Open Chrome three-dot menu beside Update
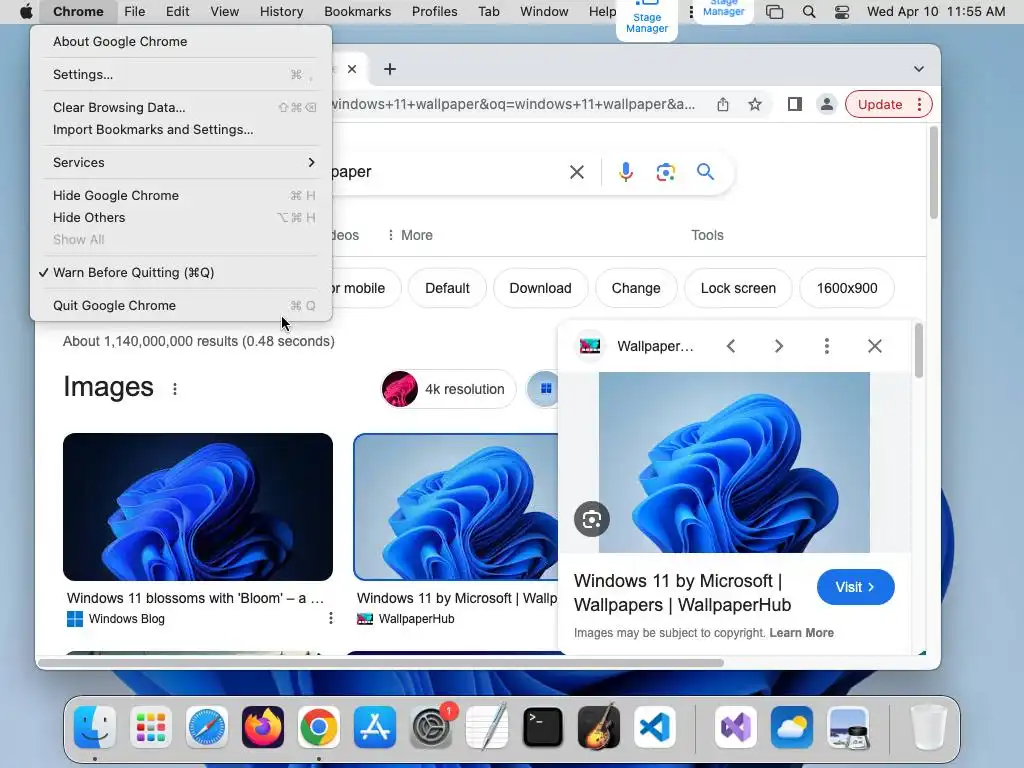Viewport: 1024px width, 768px height. click(919, 104)
